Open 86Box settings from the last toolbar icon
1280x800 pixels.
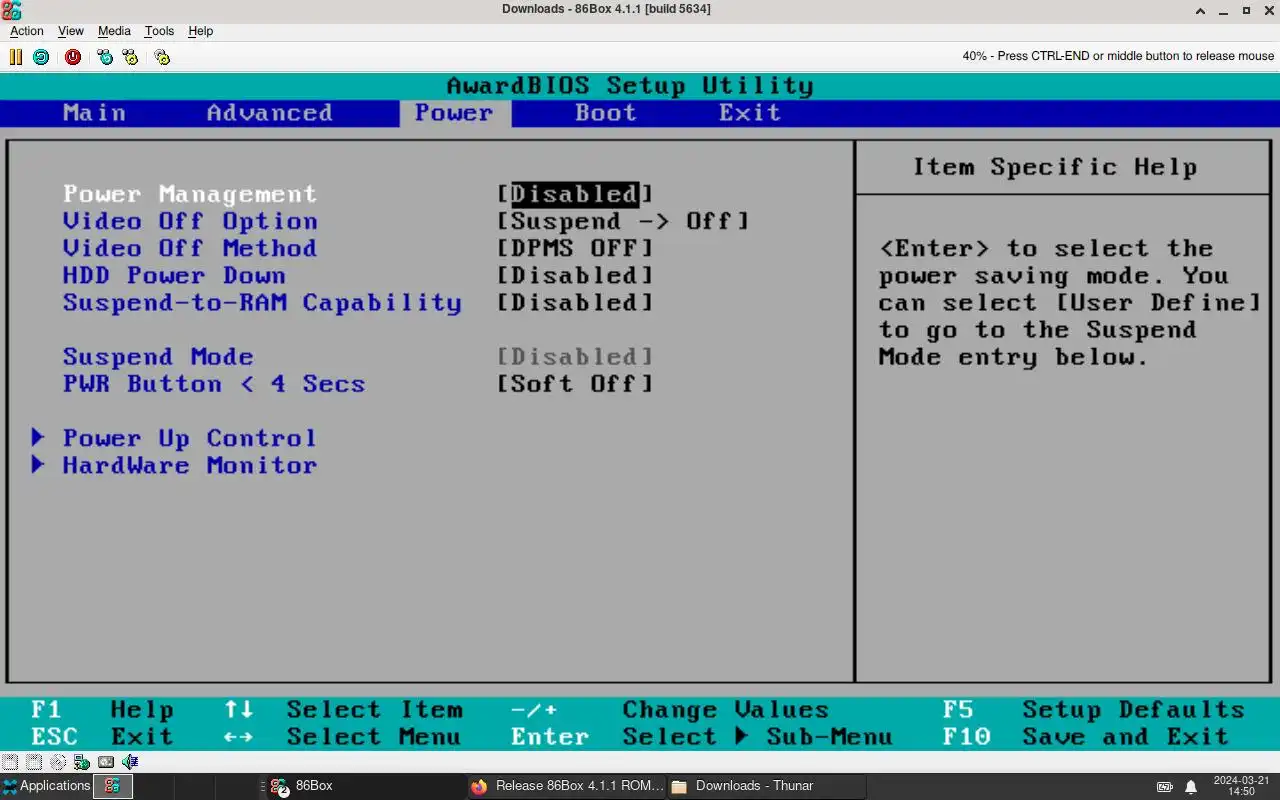(162, 57)
